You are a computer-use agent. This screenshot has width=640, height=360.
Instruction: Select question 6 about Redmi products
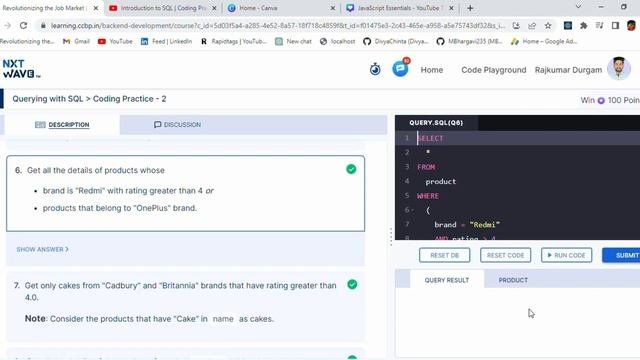185,193
